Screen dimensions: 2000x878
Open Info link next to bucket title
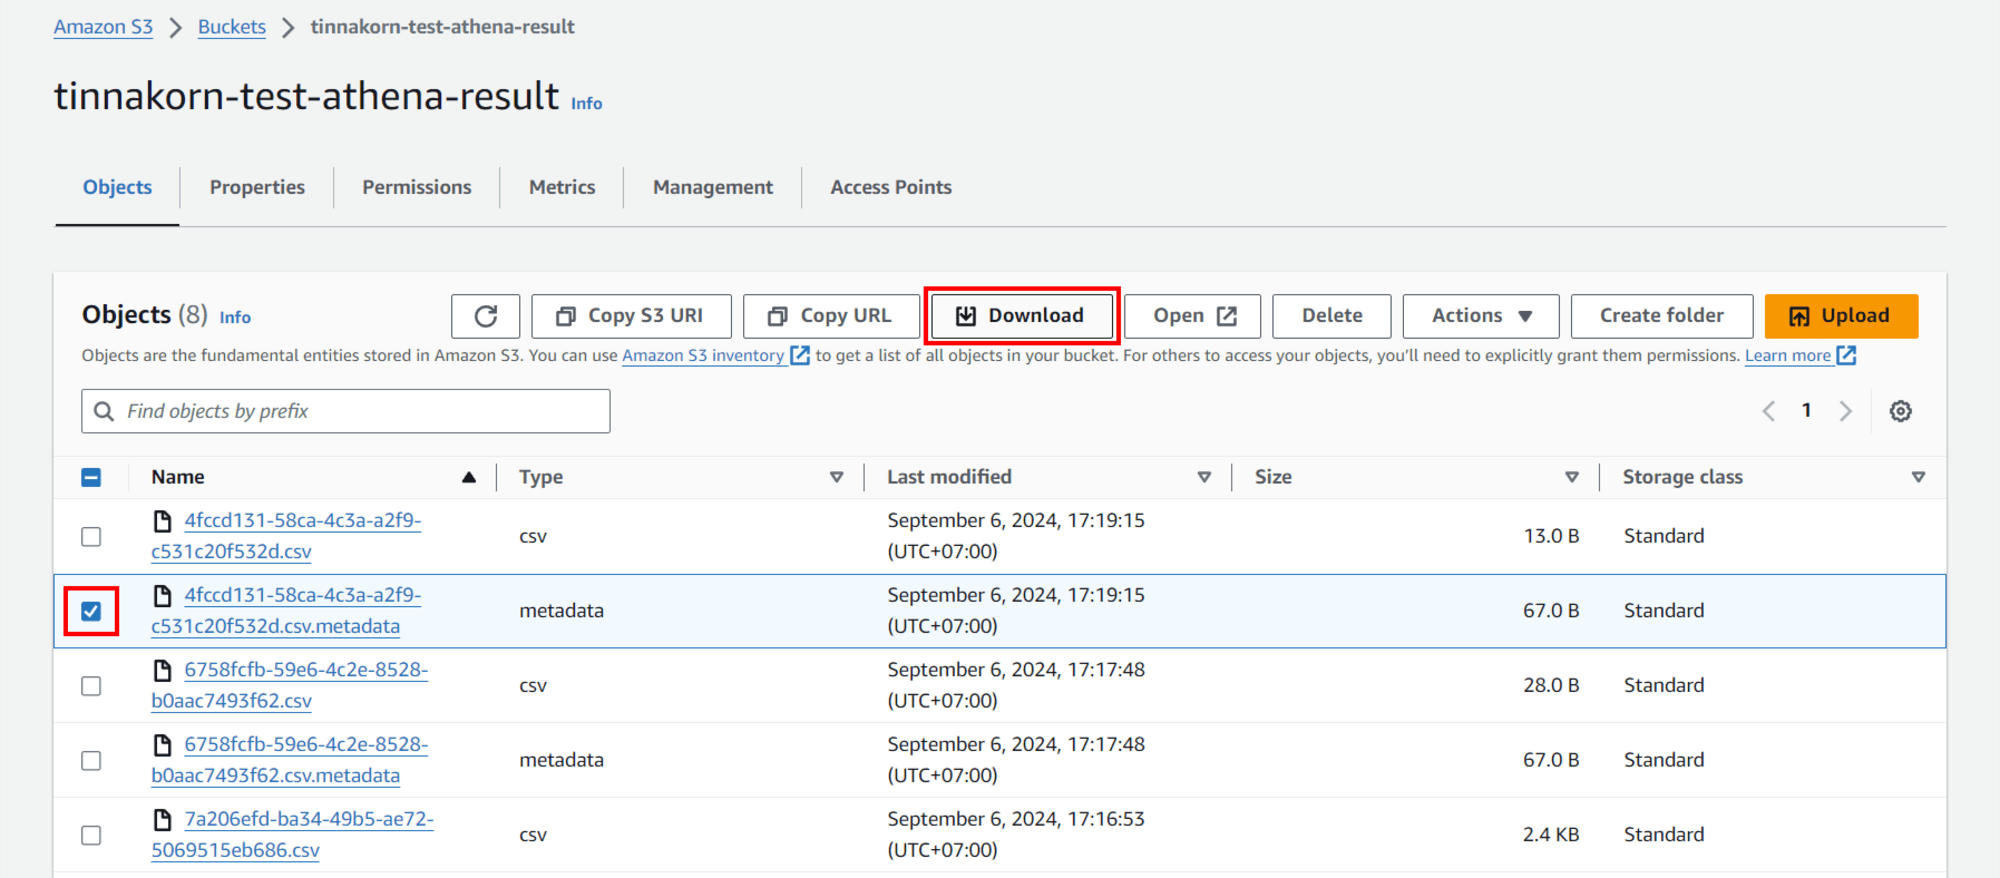(586, 103)
